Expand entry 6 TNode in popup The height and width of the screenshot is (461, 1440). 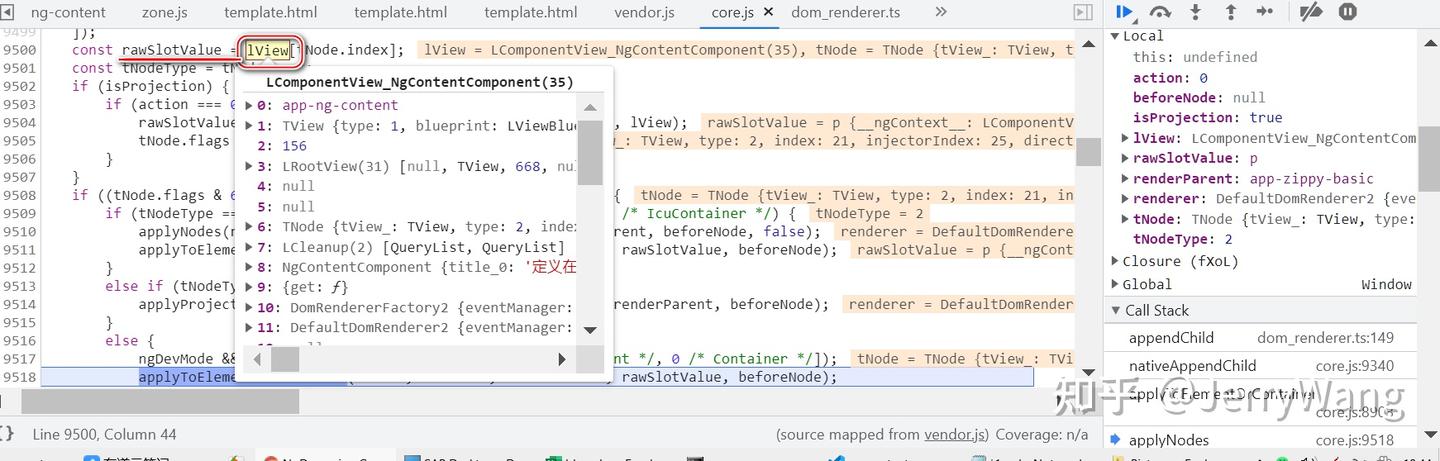[x=250, y=227]
